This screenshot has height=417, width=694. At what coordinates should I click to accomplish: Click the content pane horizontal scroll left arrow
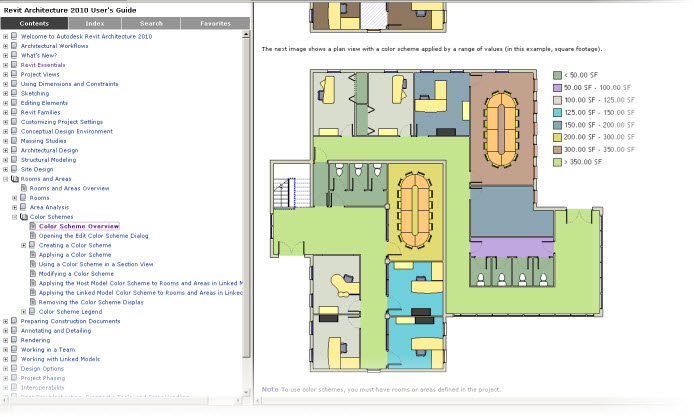tap(258, 401)
